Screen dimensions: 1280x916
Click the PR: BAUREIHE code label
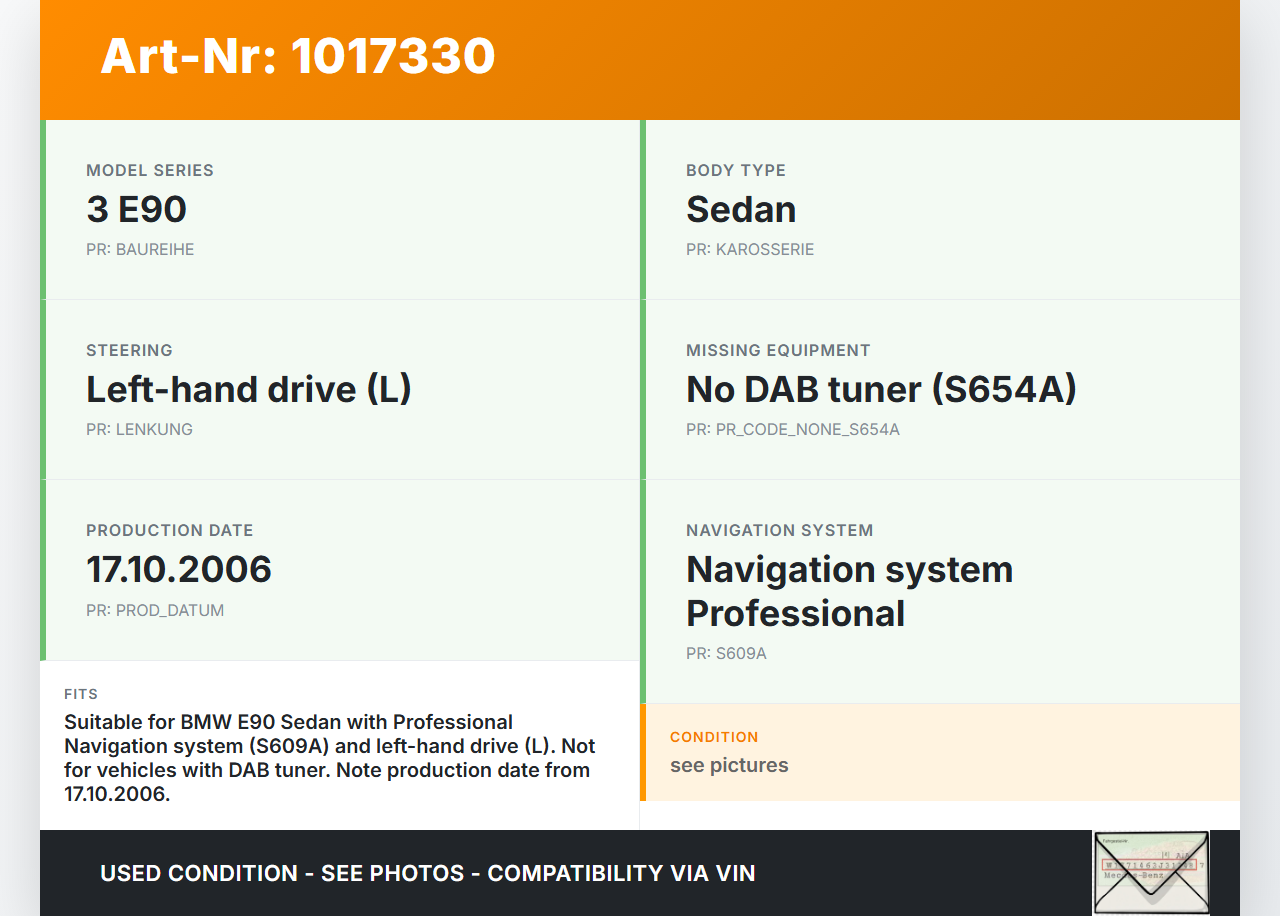[x=140, y=249]
